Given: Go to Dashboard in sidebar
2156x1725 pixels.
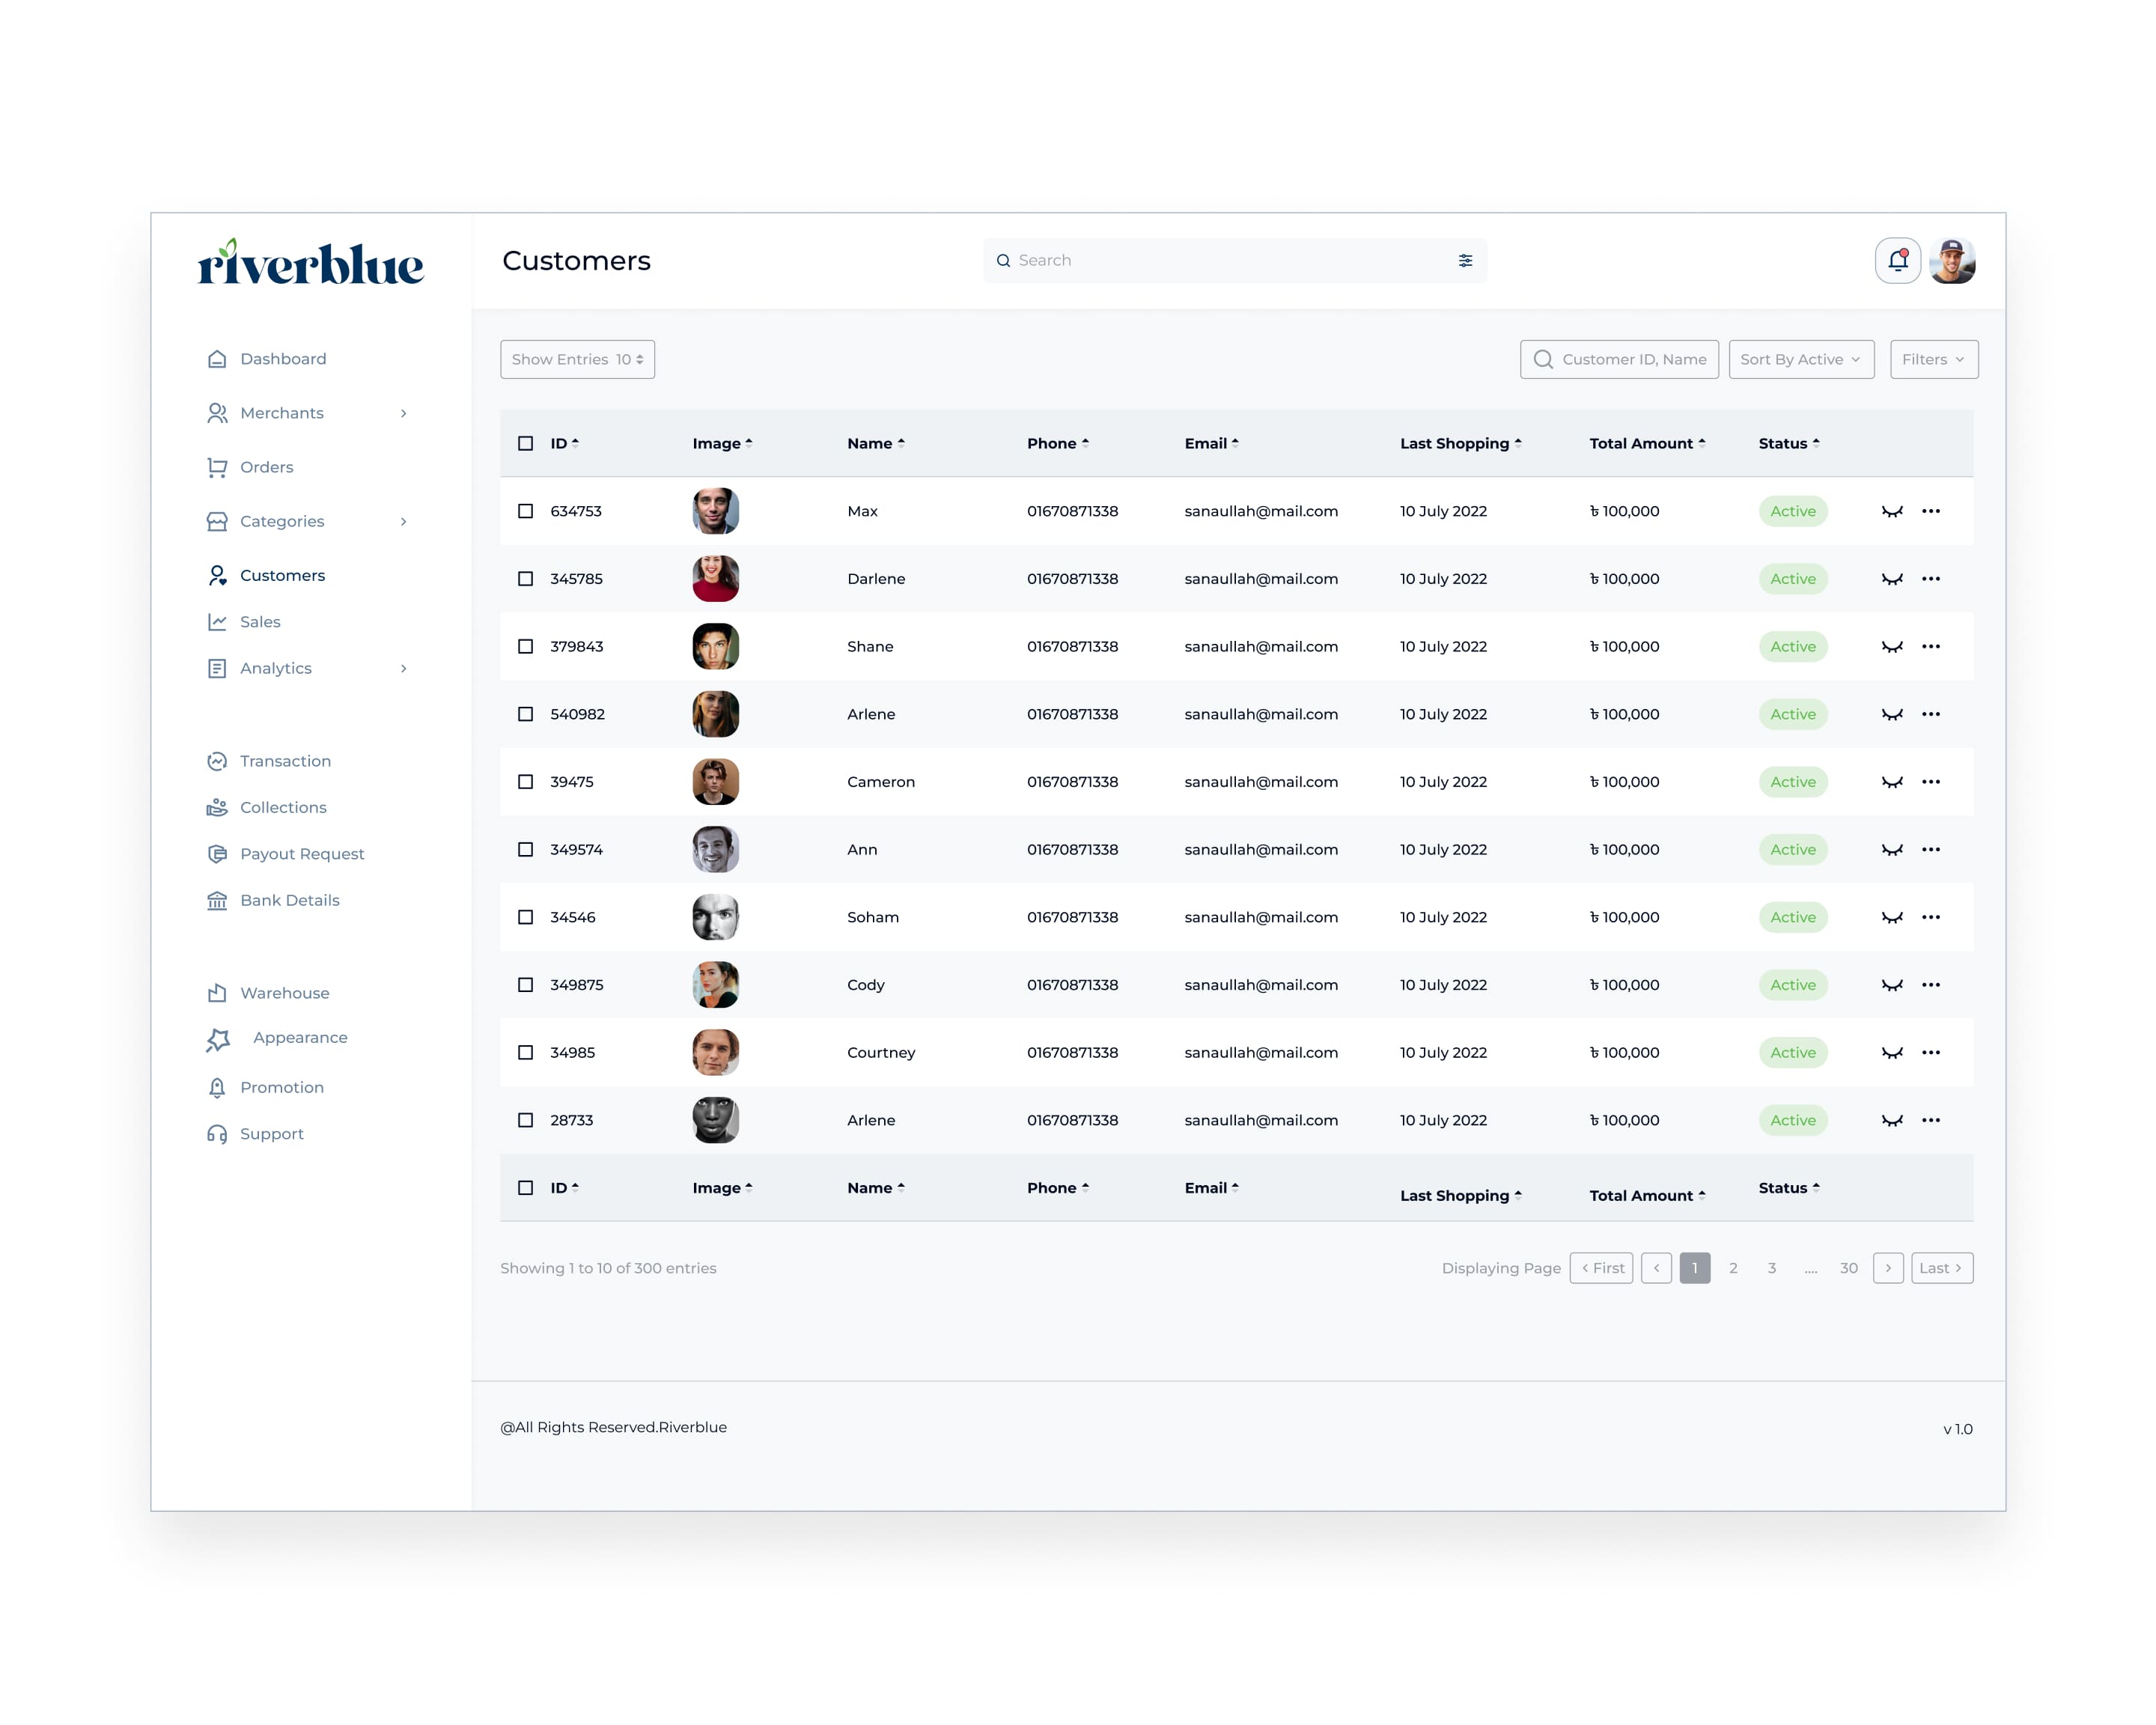Looking at the screenshot, I should [282, 359].
